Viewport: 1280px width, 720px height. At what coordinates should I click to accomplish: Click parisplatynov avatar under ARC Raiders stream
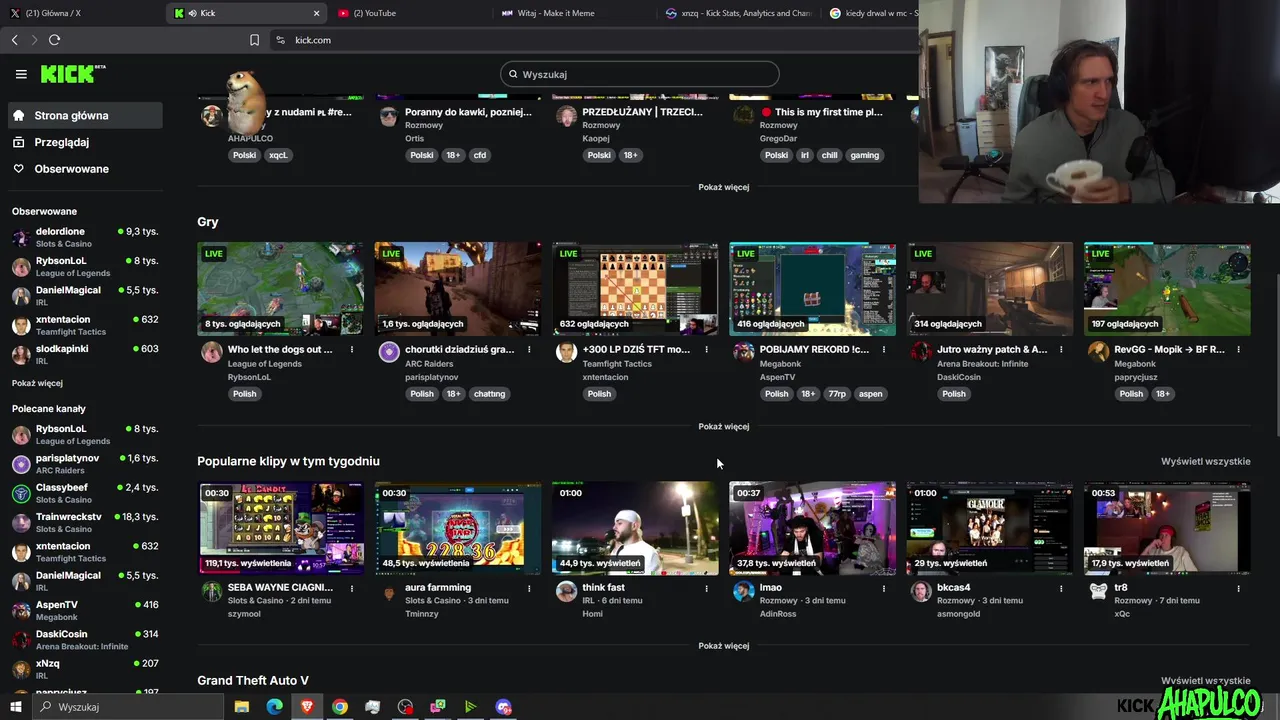tap(389, 352)
